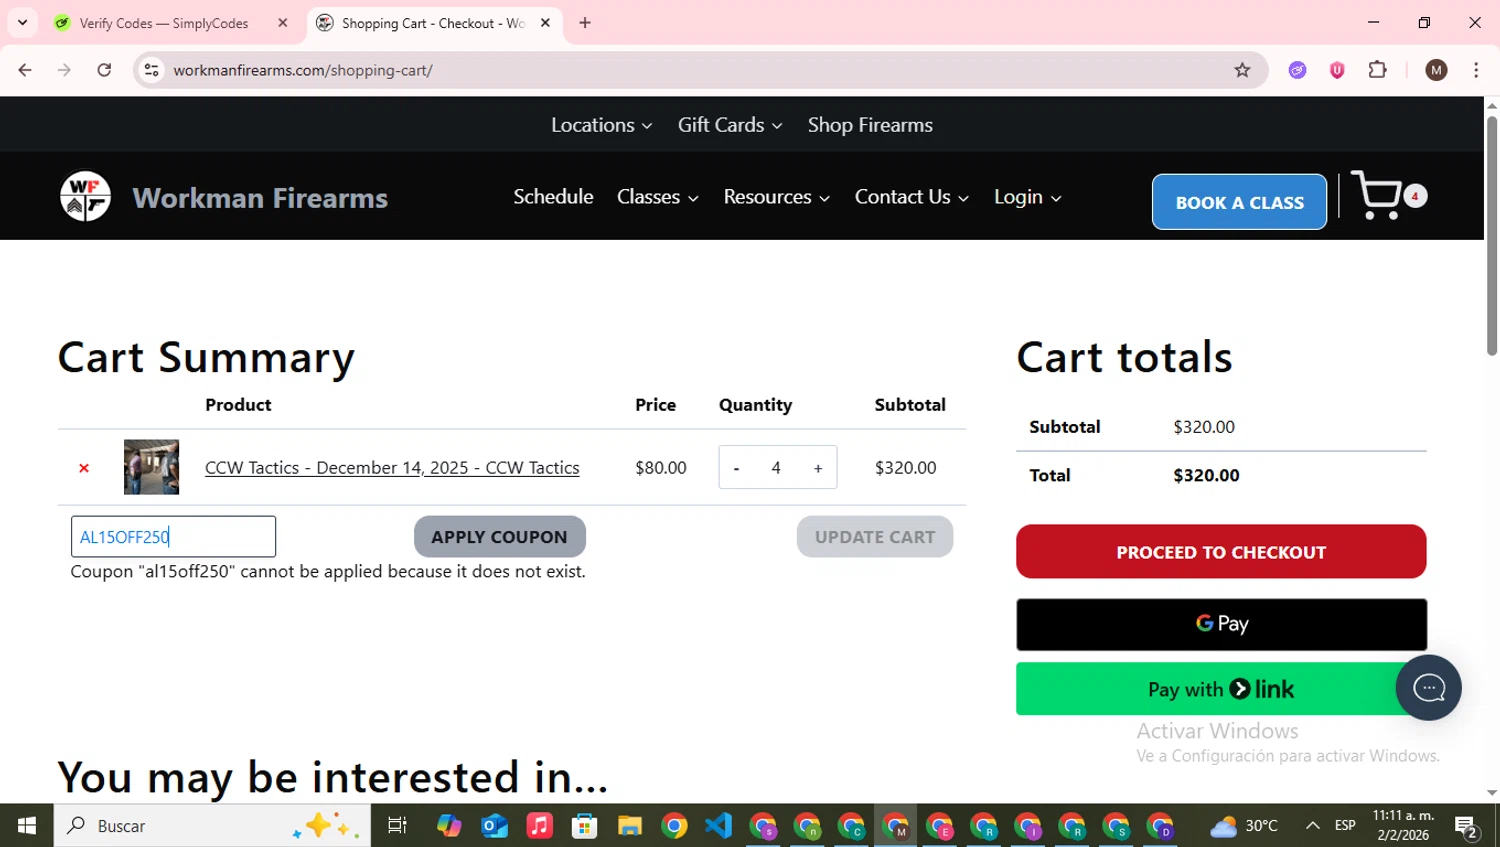The image size is (1500, 847).
Task: Click PROCEED TO CHECKOUT
Action: [x=1221, y=552]
